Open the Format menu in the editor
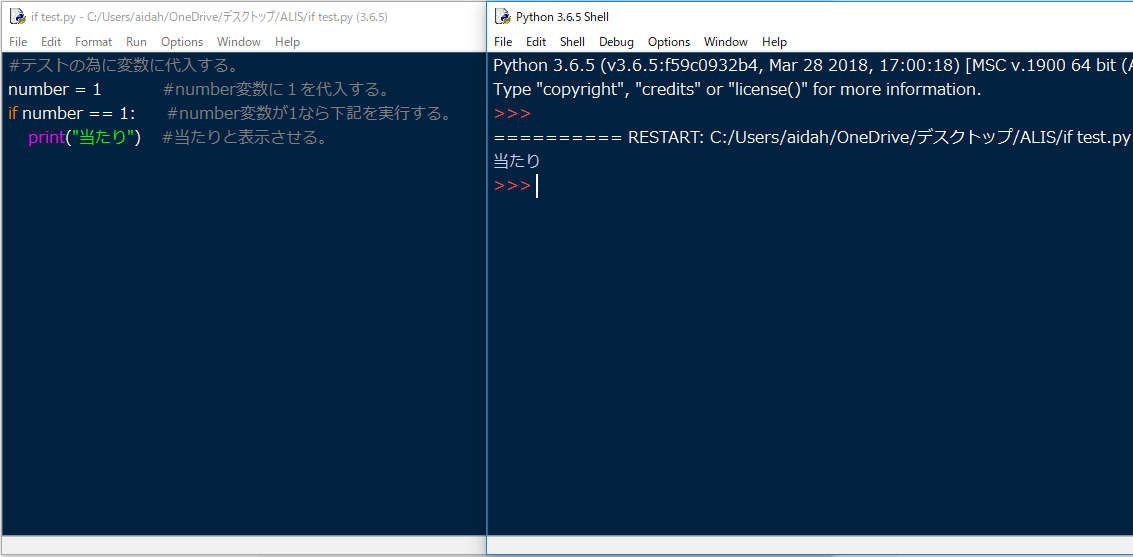1133x557 pixels. click(x=94, y=42)
